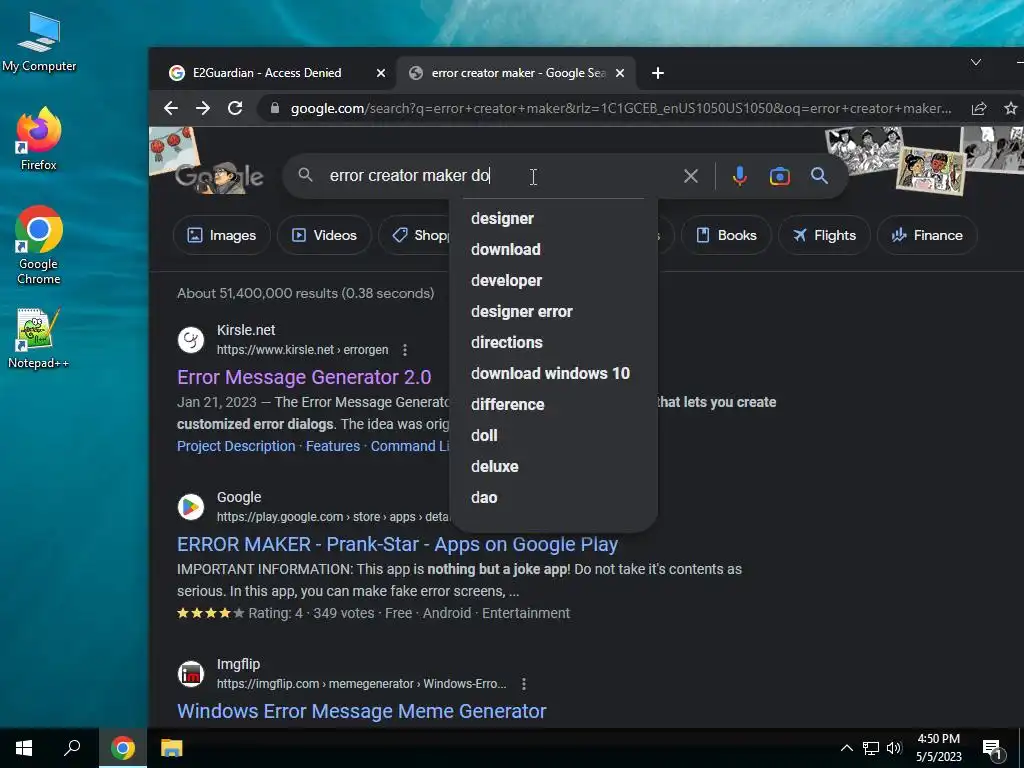
Task: Click the Kirsle.net site favicon
Action: (191, 340)
